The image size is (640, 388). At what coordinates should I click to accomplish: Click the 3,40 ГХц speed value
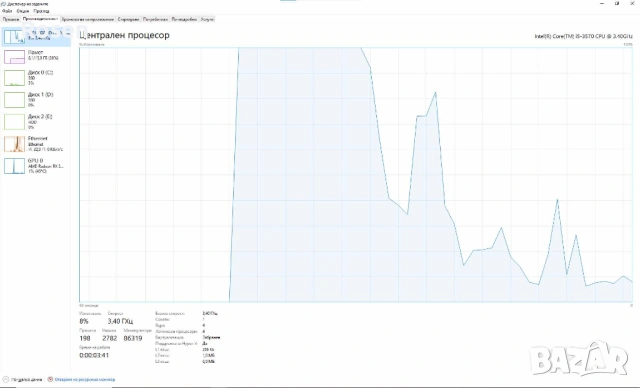(120, 321)
